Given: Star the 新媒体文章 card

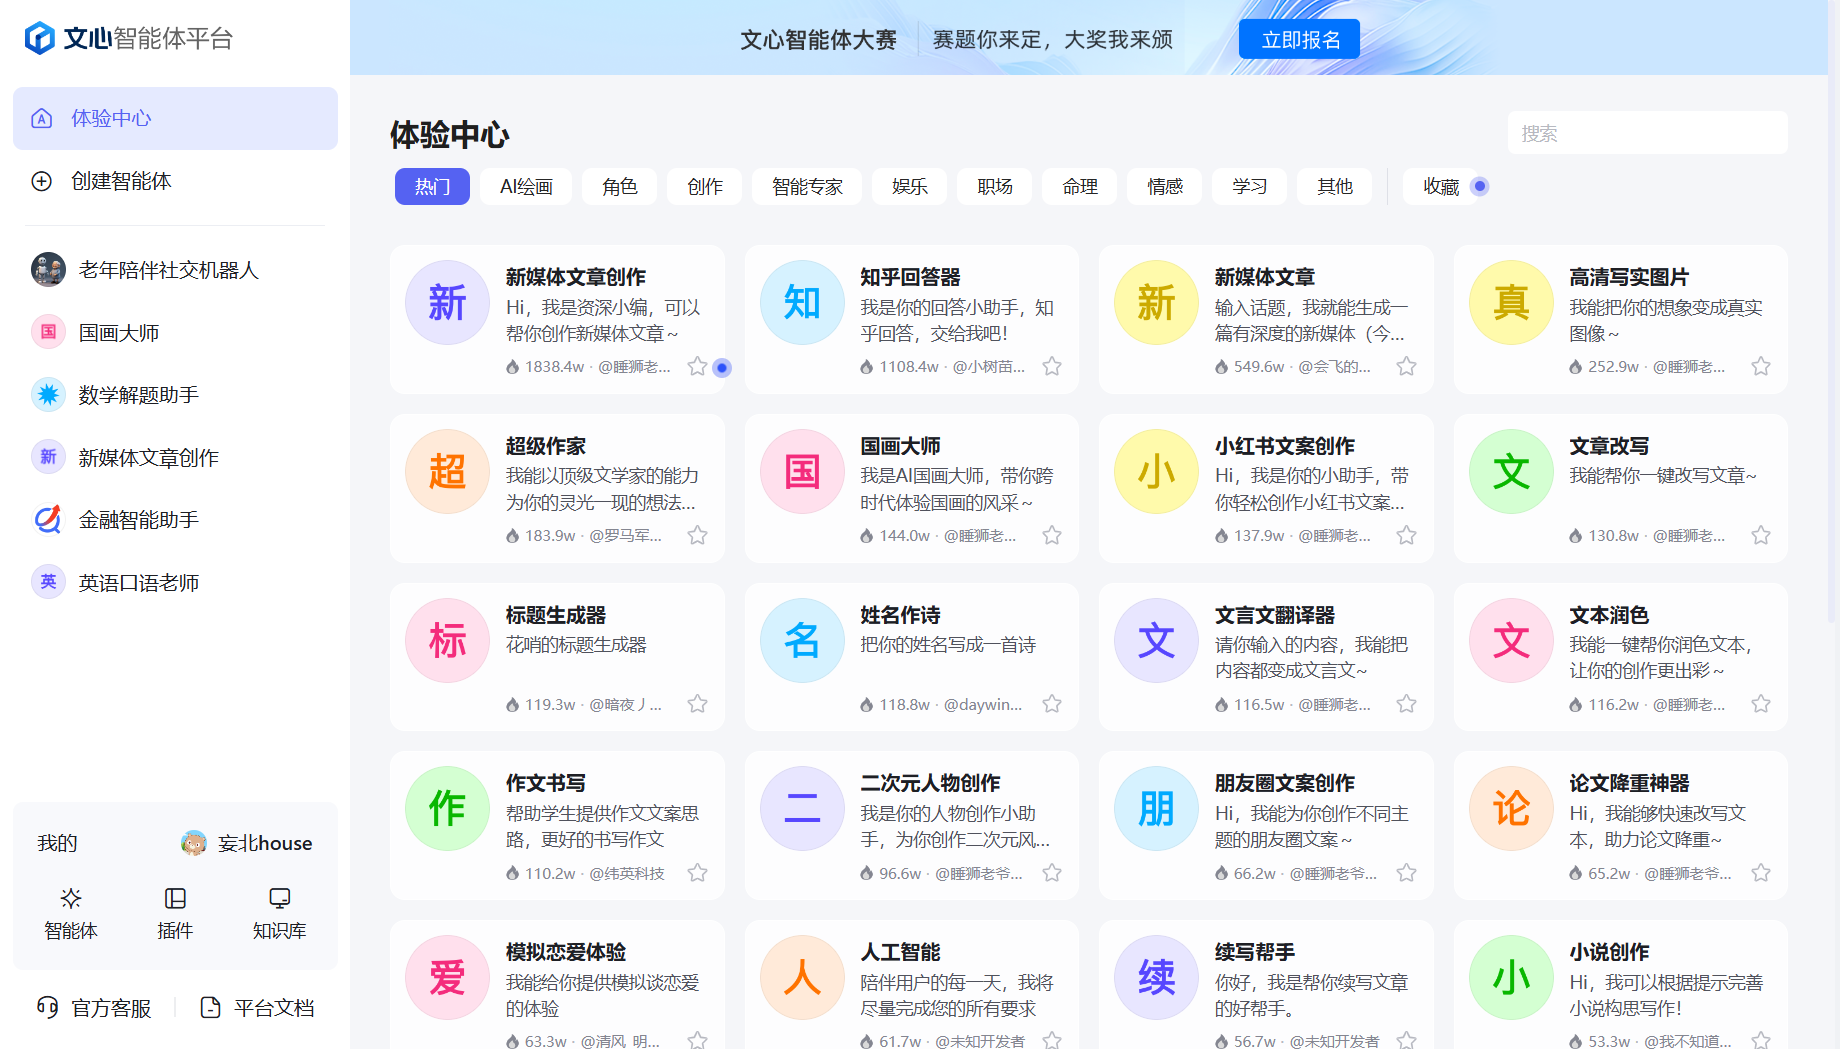Looking at the screenshot, I should click(x=1407, y=367).
